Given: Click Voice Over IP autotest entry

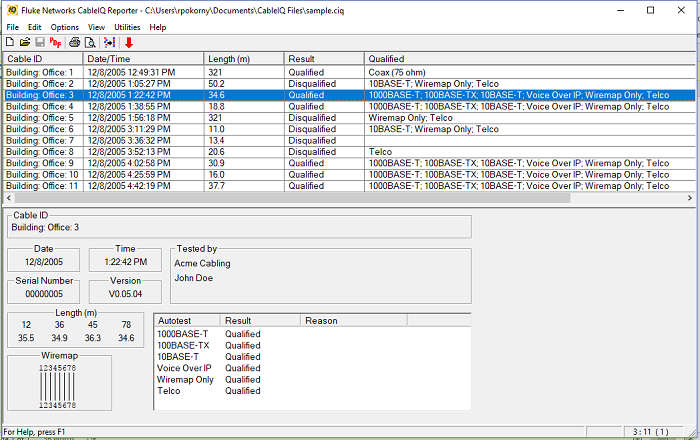Looking at the screenshot, I should pos(184,368).
